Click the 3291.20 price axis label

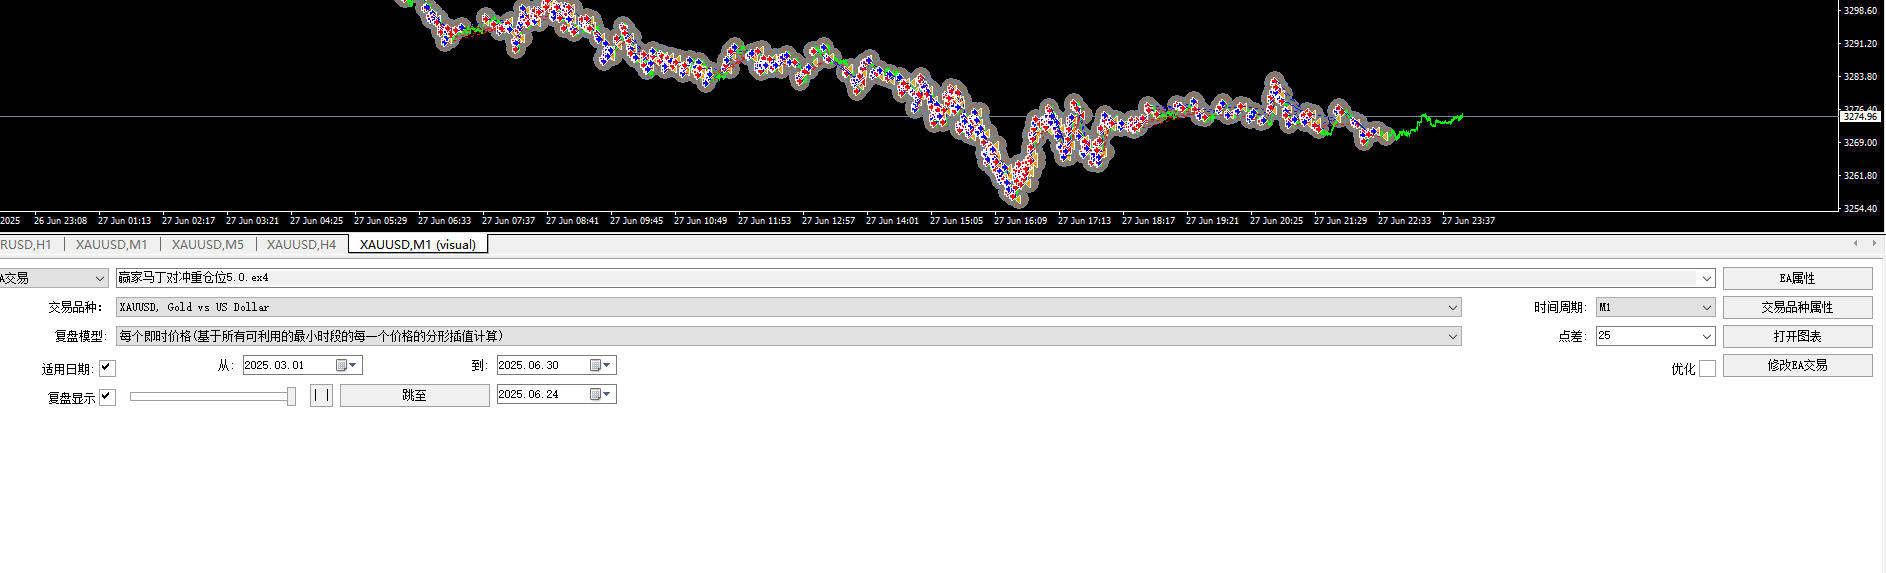[1860, 43]
